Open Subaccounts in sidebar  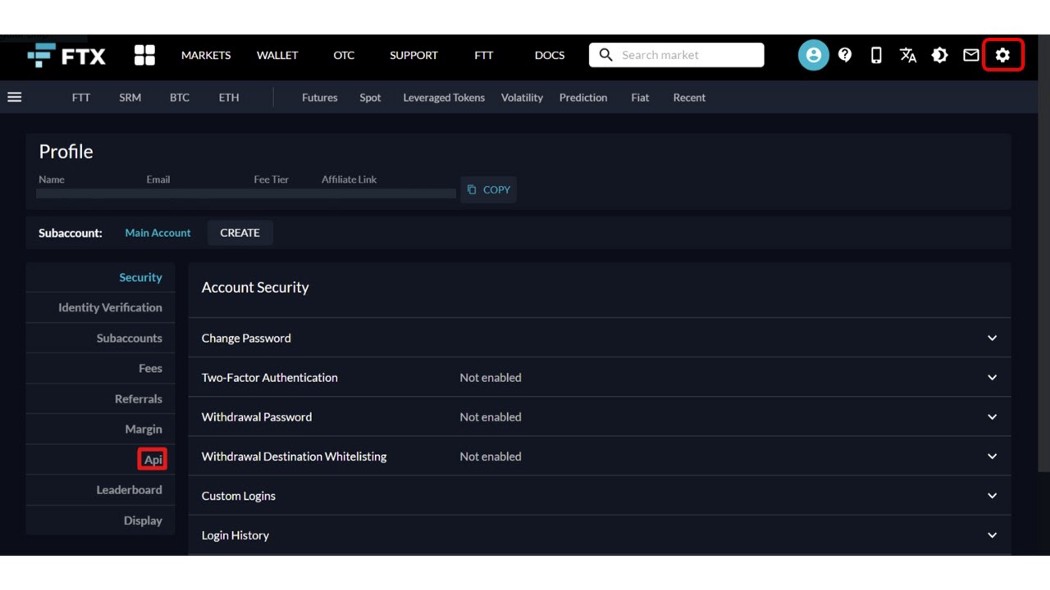(129, 338)
